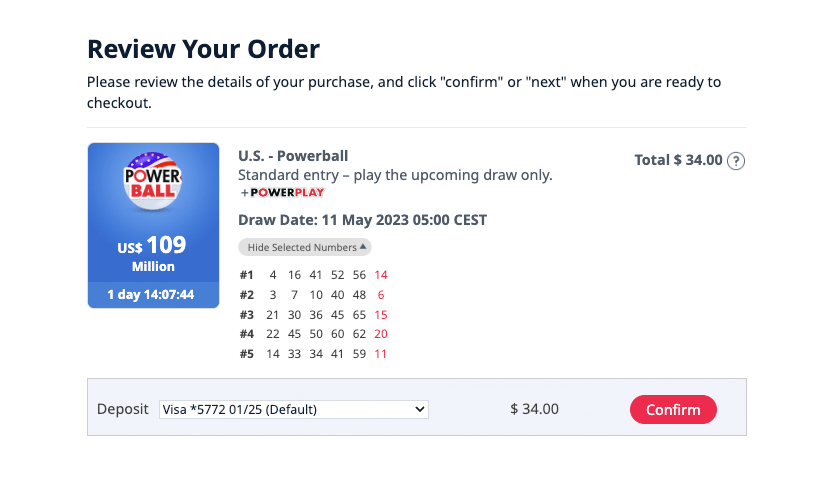Click the Total $ 34.00 amount
The image size is (820, 501).
(x=678, y=160)
